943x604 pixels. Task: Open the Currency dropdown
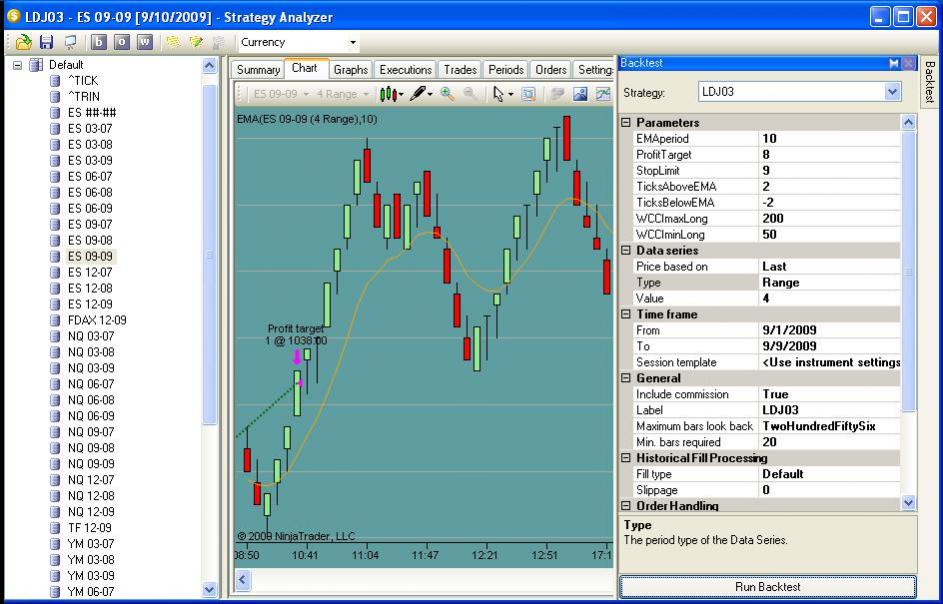pos(353,42)
